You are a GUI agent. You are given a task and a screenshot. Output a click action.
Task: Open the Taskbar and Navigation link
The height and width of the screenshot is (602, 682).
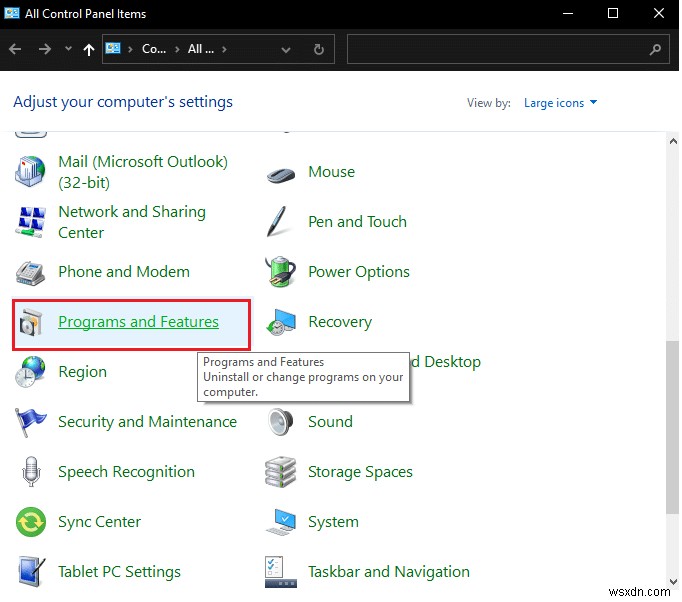389,572
